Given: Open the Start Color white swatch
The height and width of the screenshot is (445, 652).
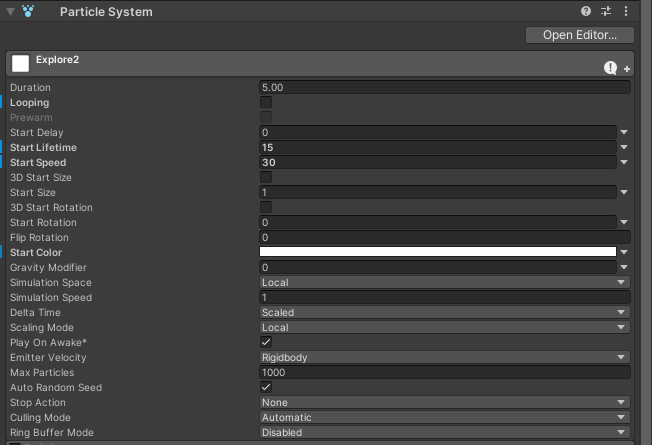Looking at the screenshot, I should tap(437, 252).
